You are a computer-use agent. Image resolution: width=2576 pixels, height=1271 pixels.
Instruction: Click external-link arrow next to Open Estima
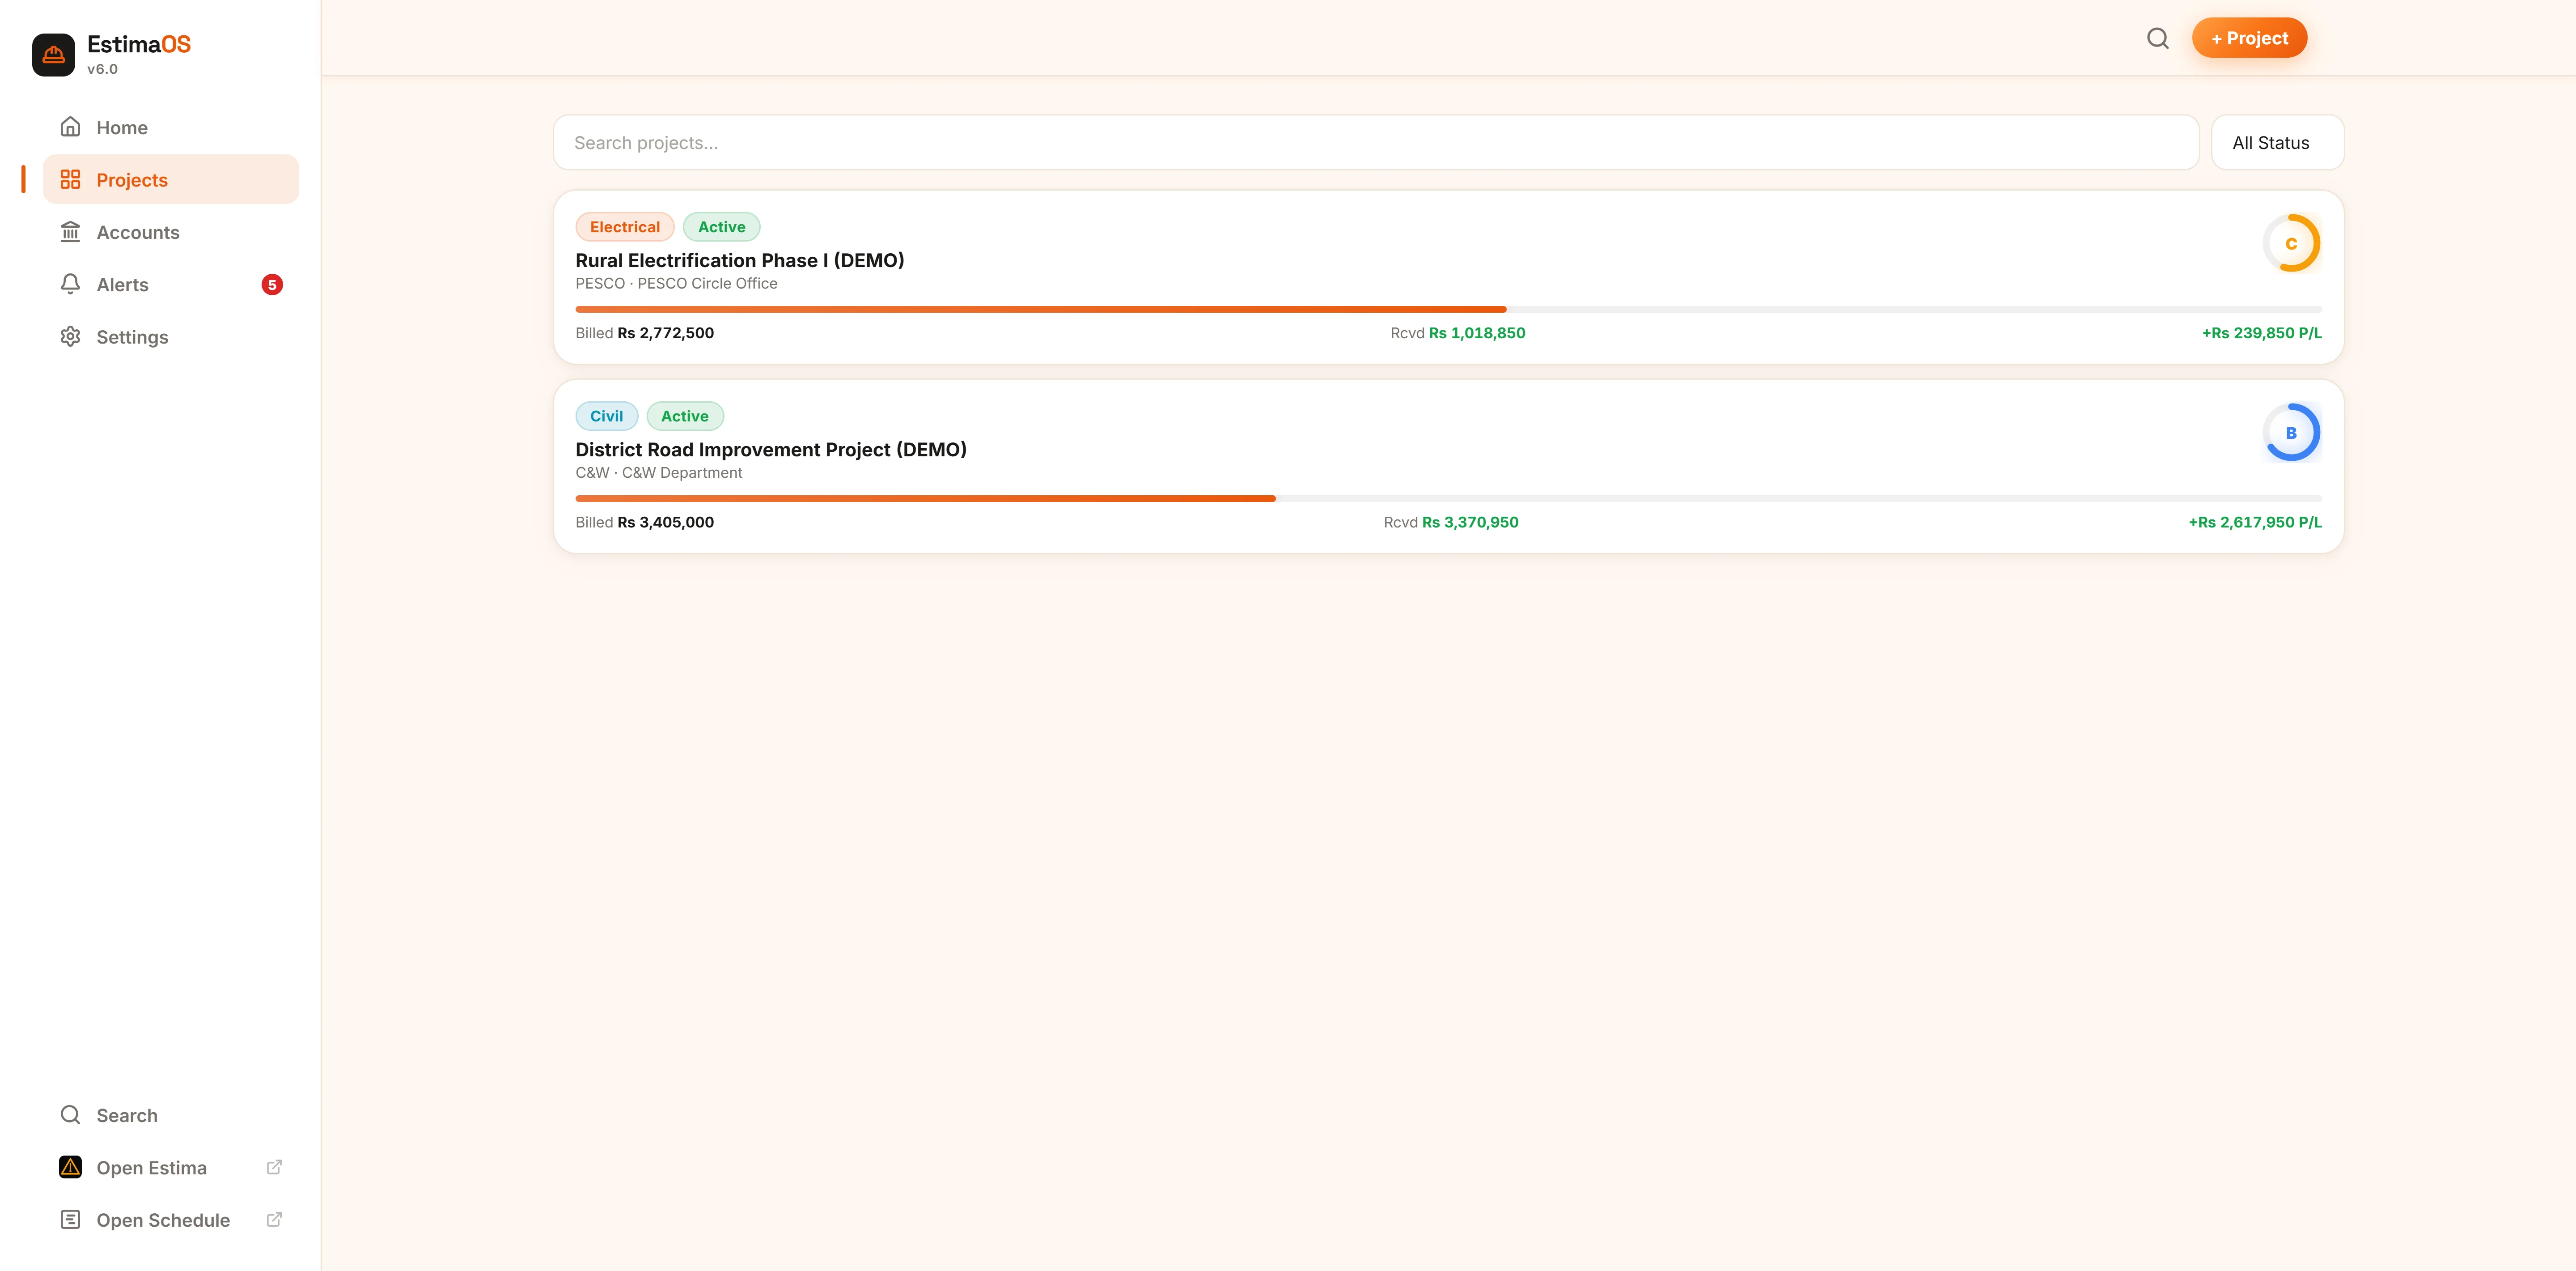pyautogui.click(x=274, y=1167)
